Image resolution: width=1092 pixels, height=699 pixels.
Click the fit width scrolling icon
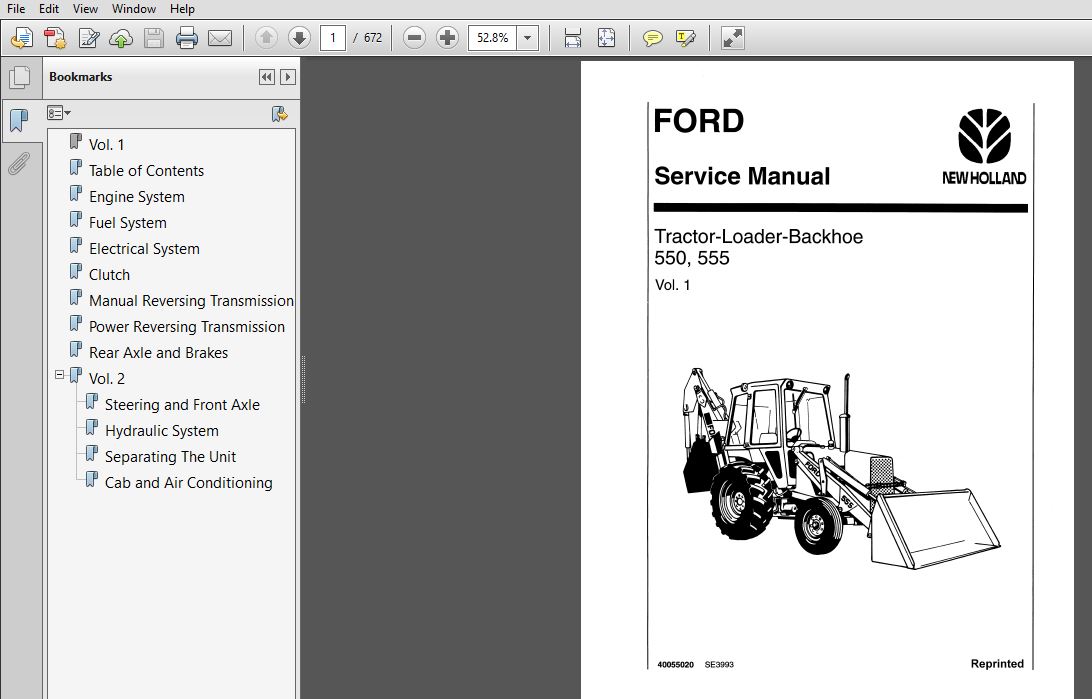pos(572,38)
